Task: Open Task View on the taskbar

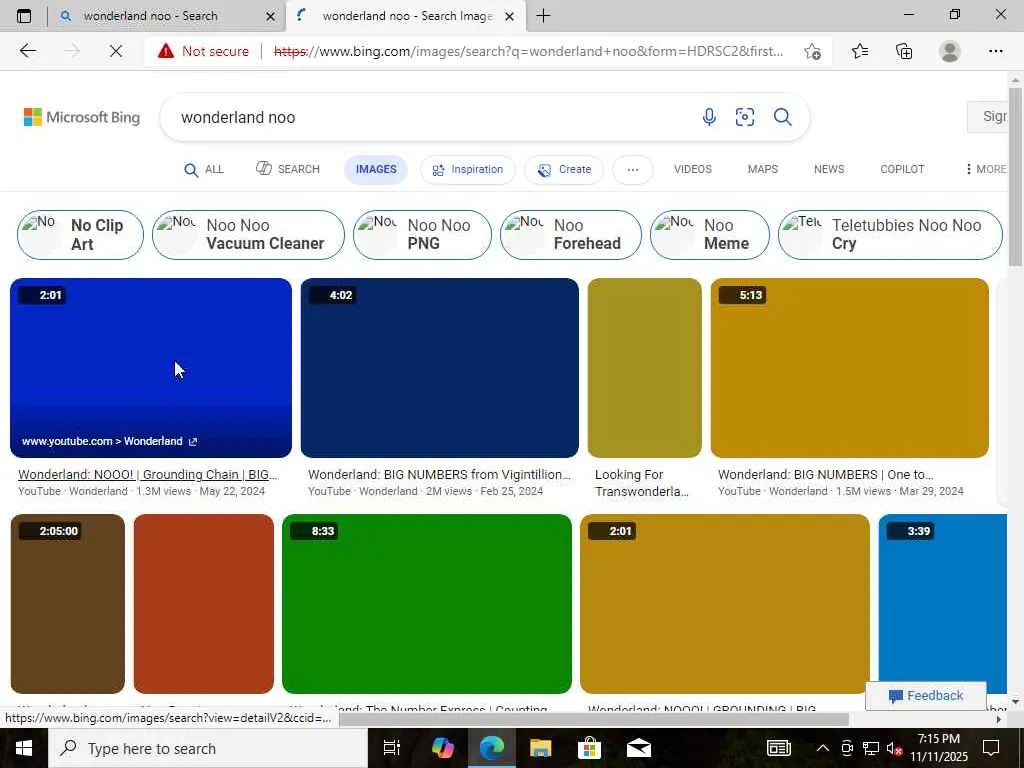Action: (x=391, y=748)
